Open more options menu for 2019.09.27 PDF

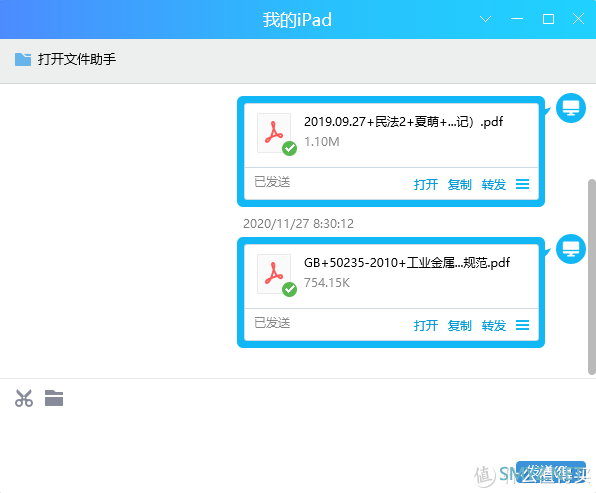pyautogui.click(x=523, y=184)
